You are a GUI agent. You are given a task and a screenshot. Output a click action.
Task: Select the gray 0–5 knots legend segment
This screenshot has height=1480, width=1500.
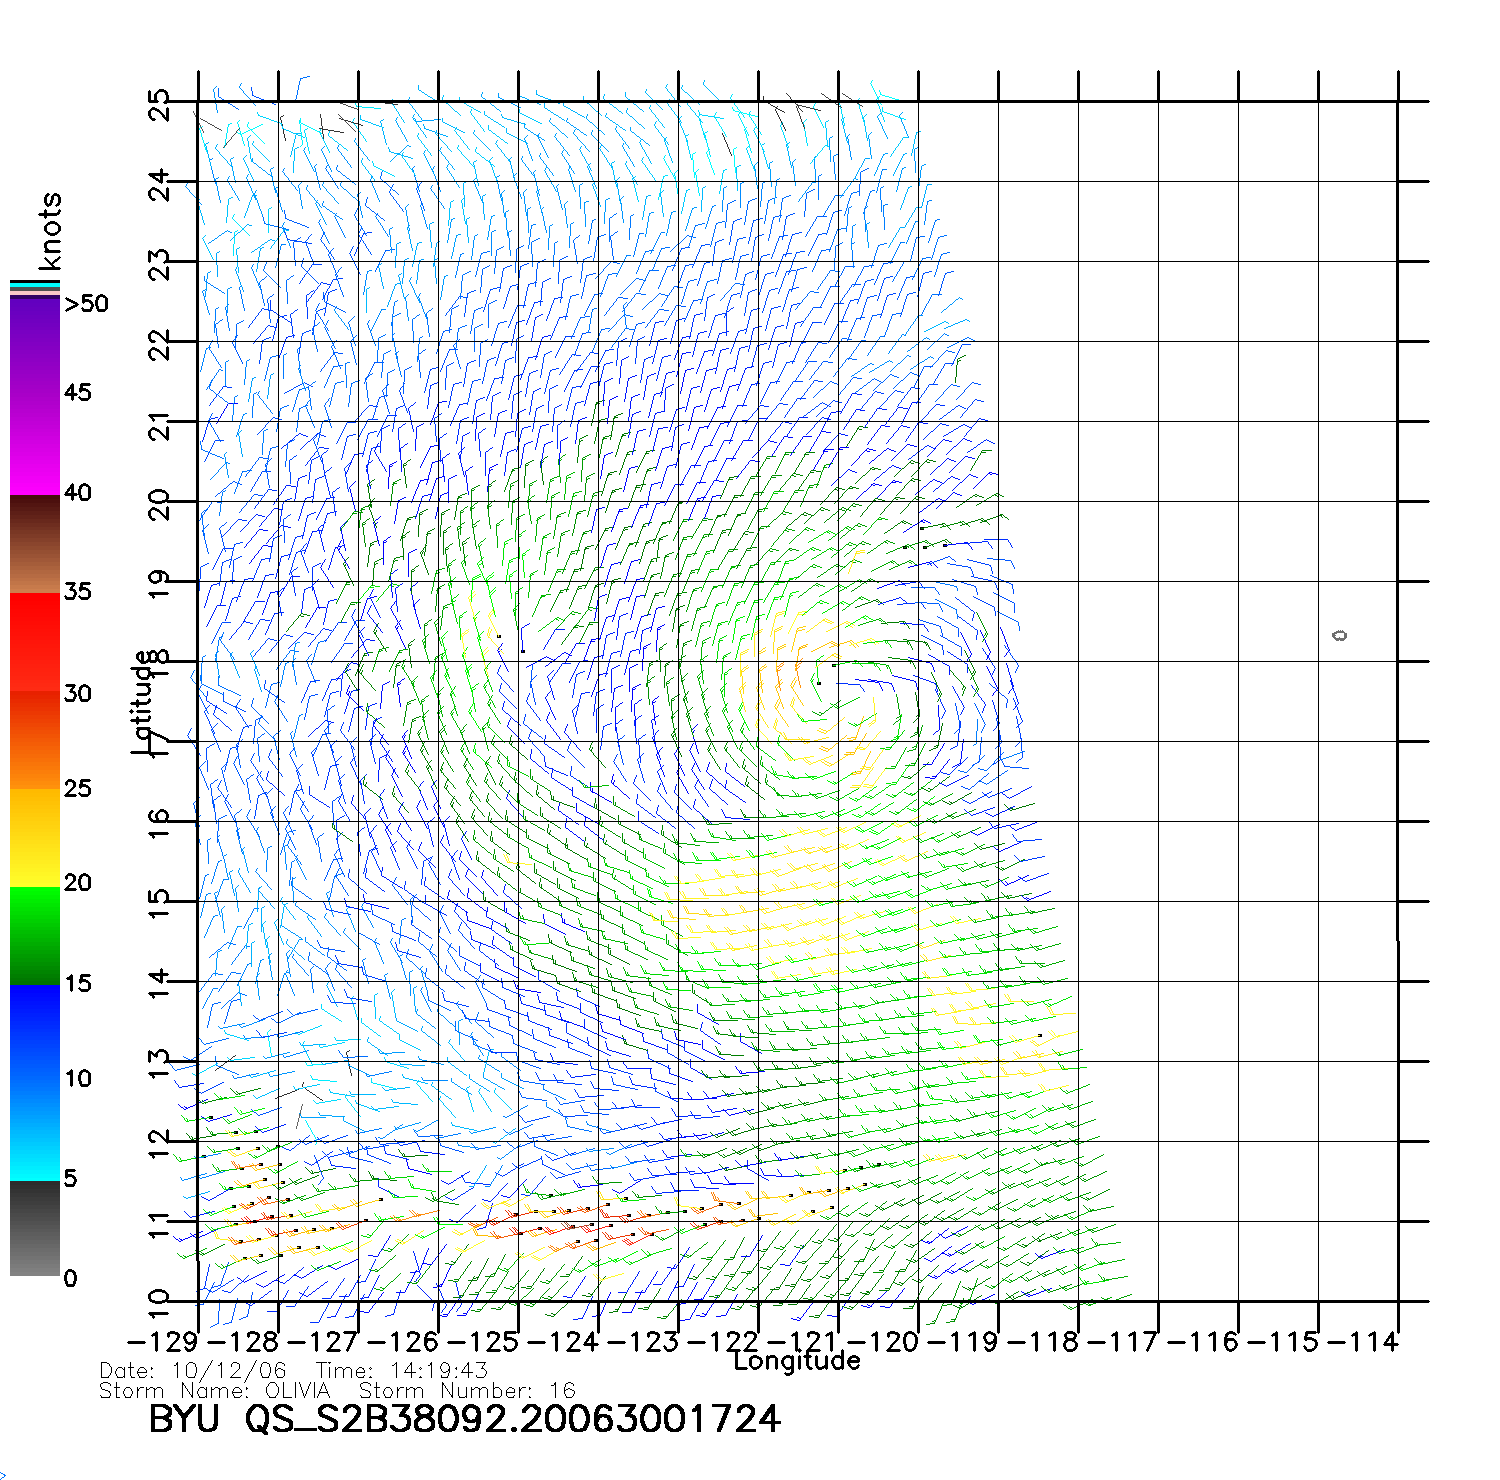35,1228
